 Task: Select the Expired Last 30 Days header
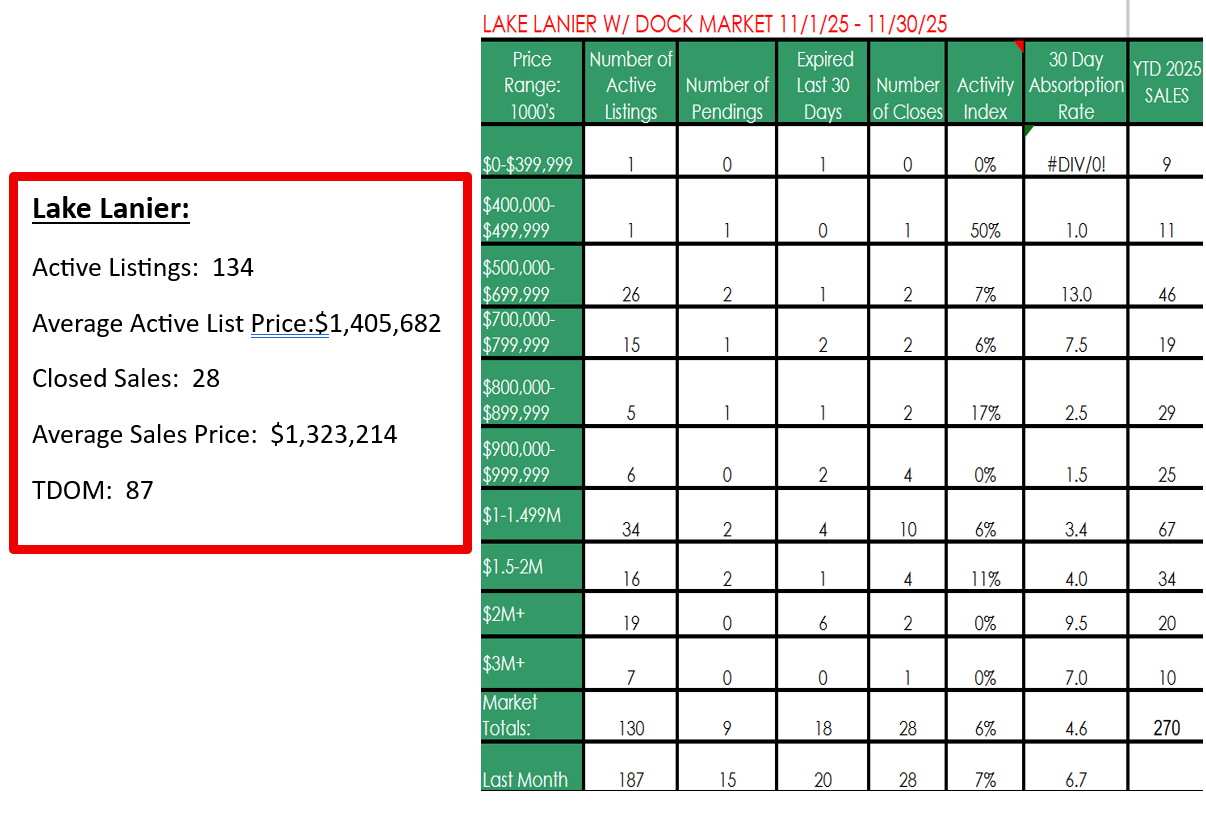pos(823,85)
